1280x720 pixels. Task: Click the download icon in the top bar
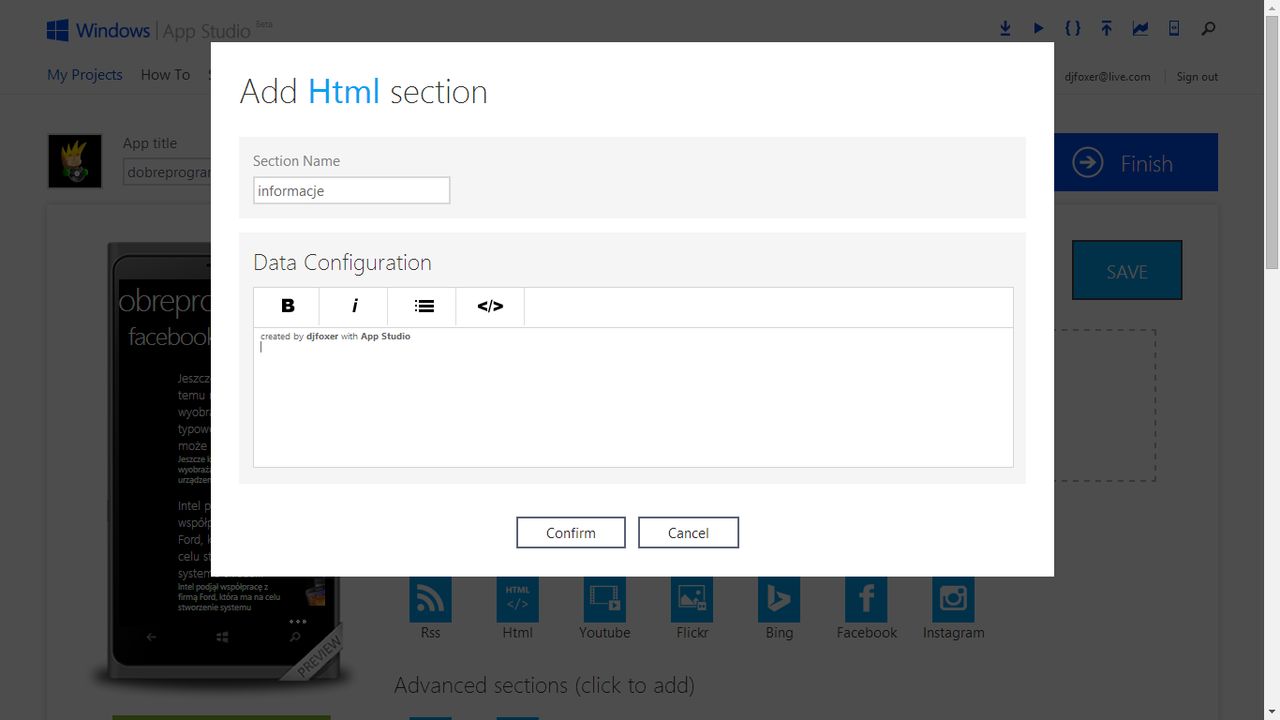point(1005,29)
